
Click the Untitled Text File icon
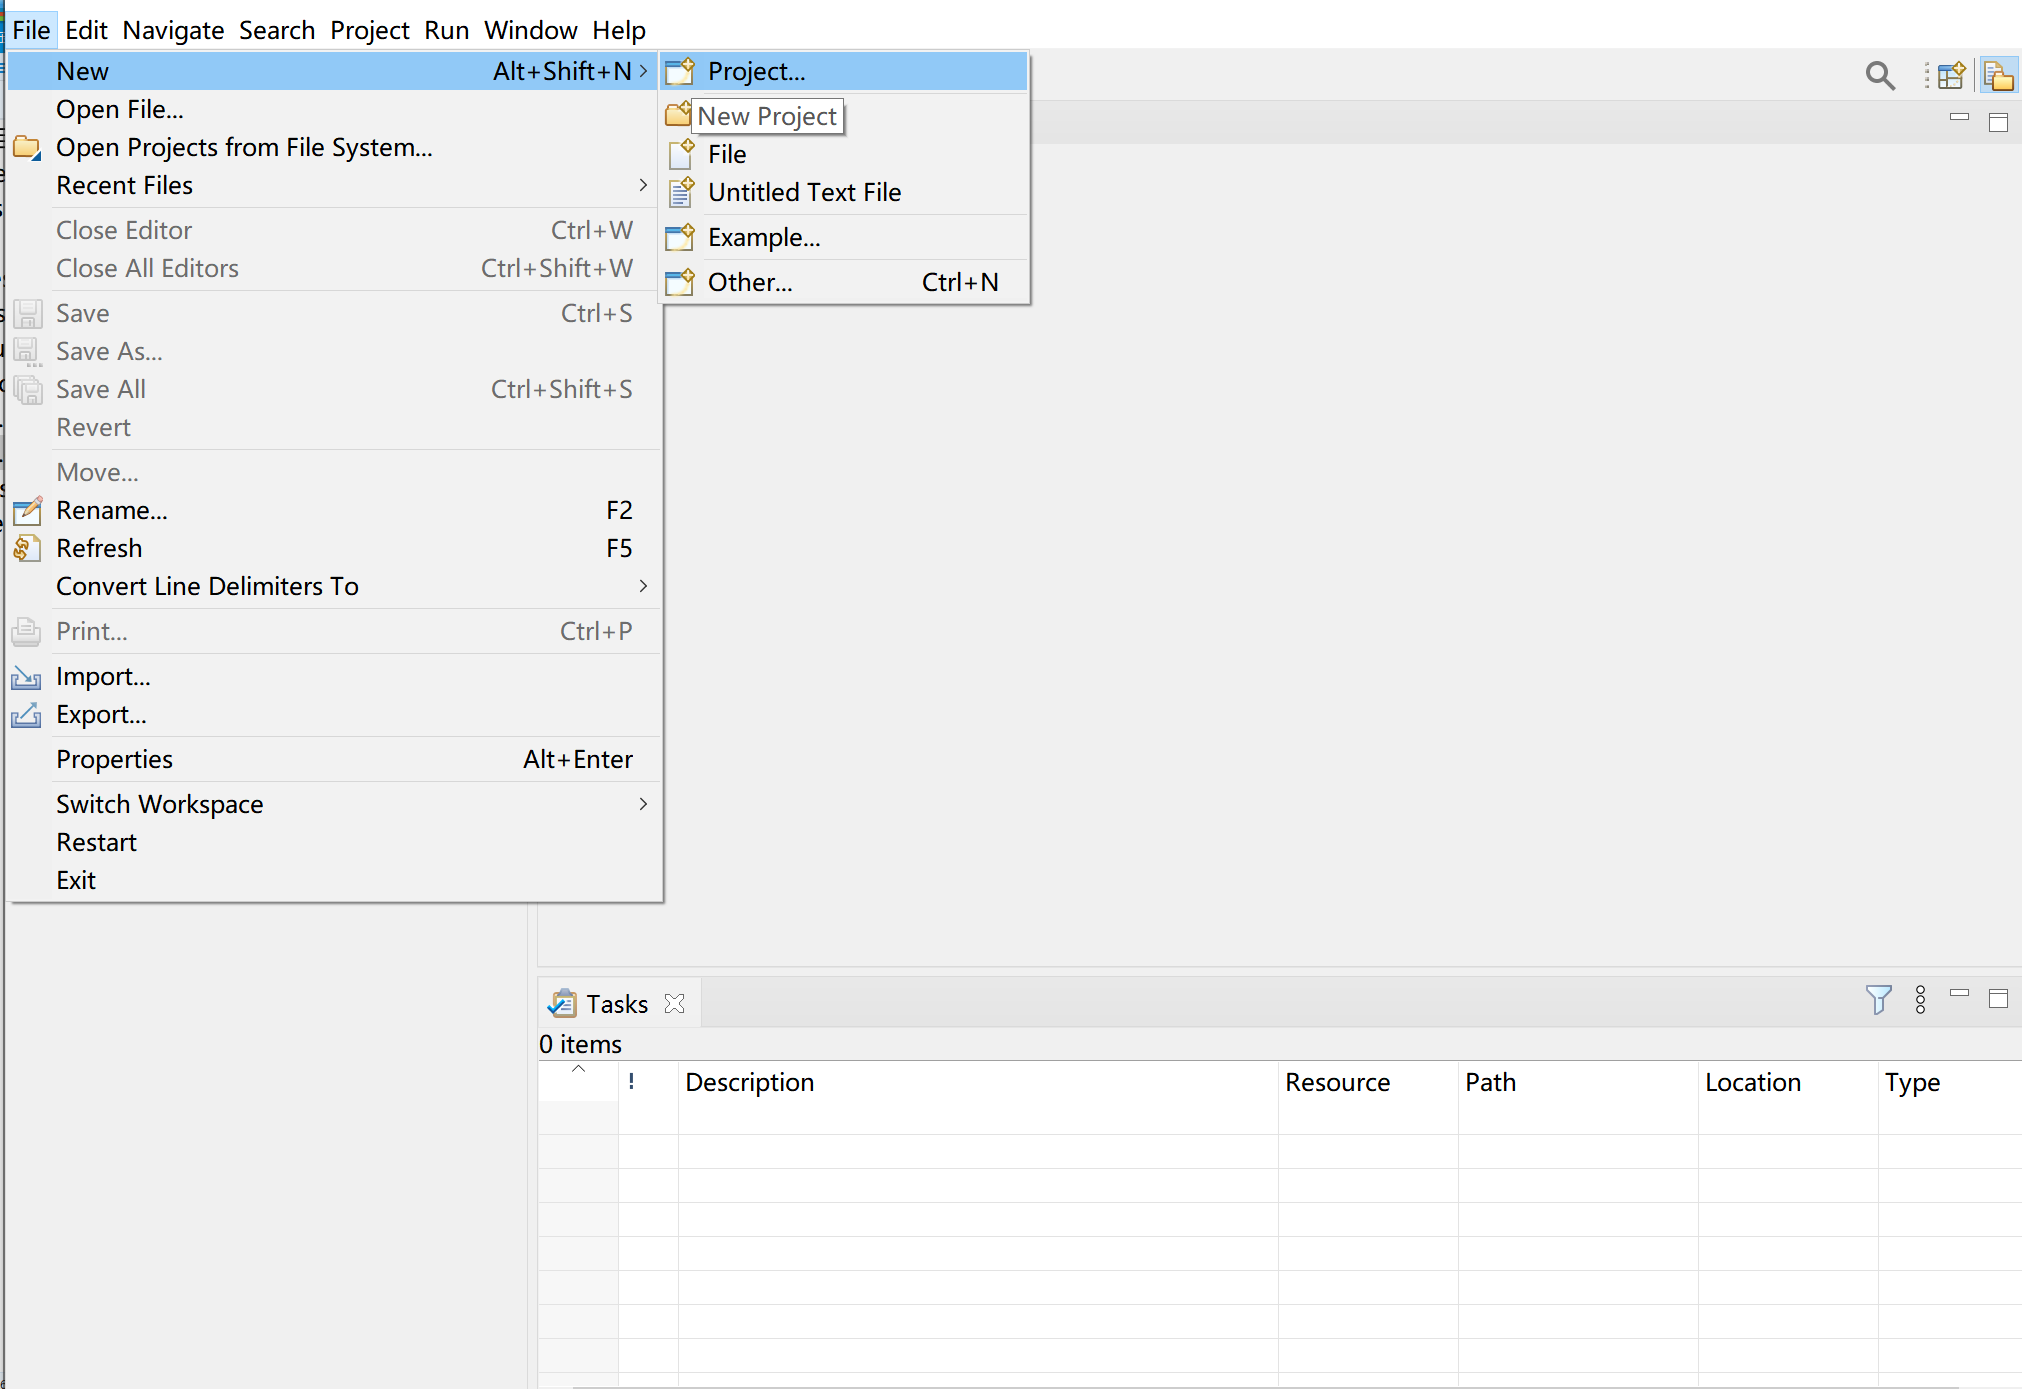coord(680,192)
